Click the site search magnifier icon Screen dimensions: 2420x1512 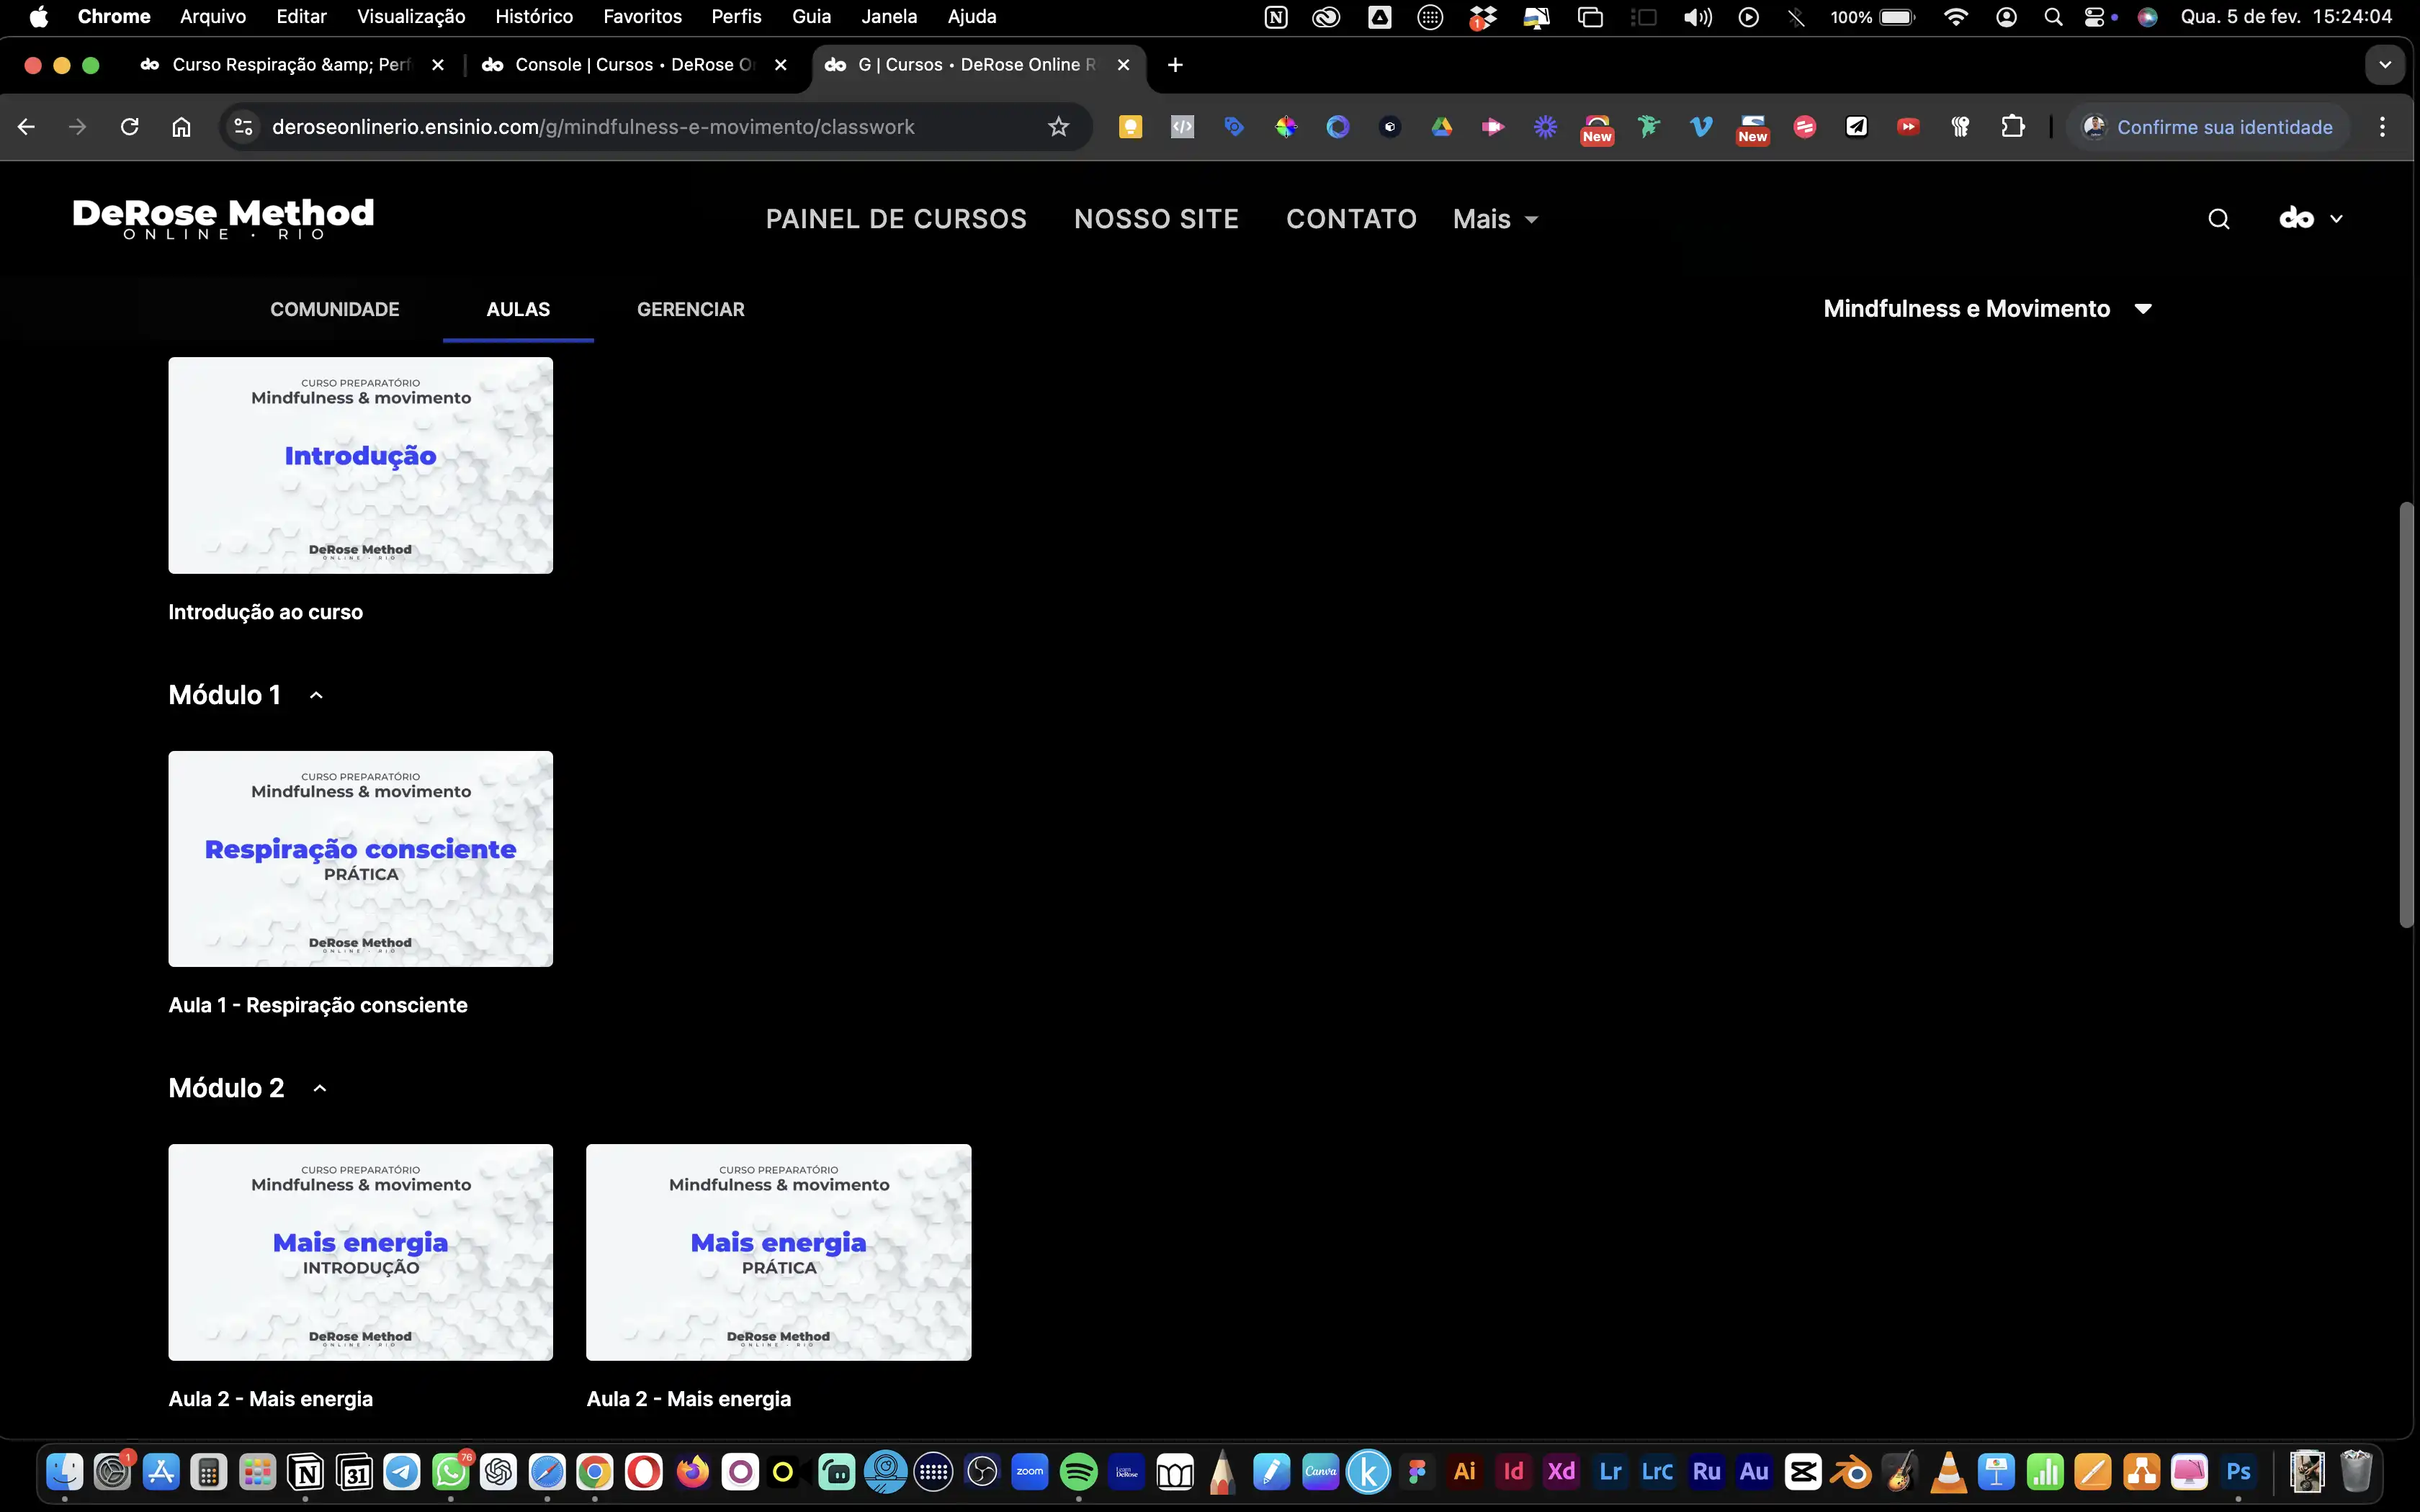tap(2218, 219)
